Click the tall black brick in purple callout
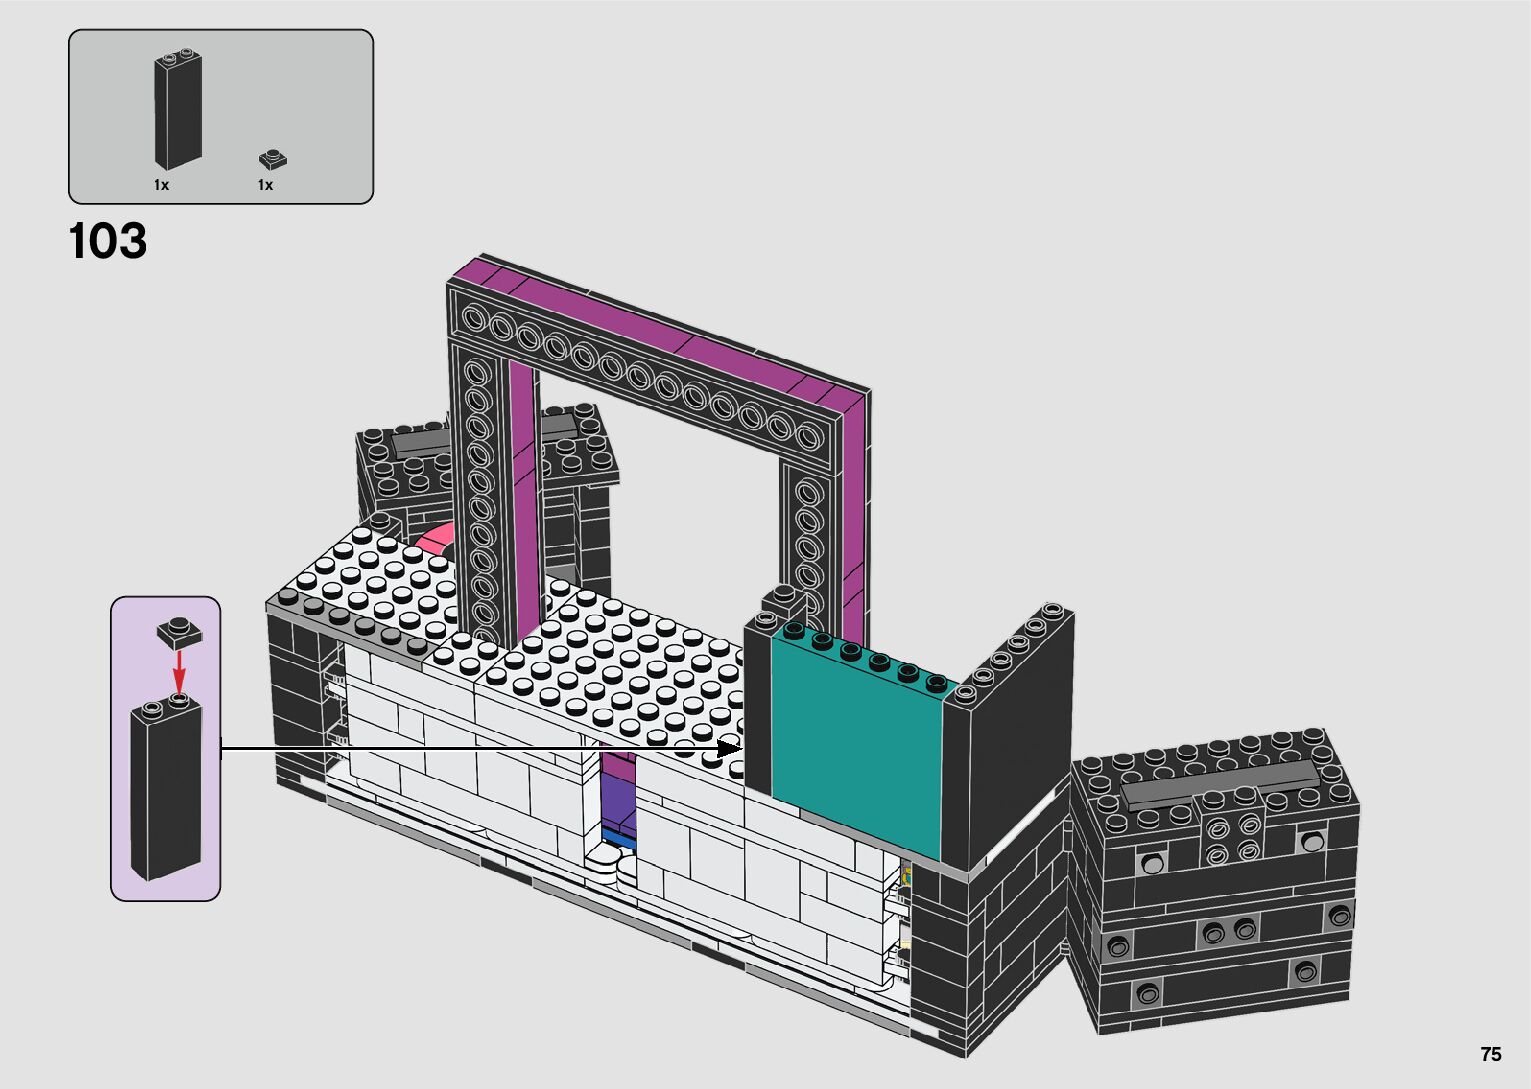 165,790
